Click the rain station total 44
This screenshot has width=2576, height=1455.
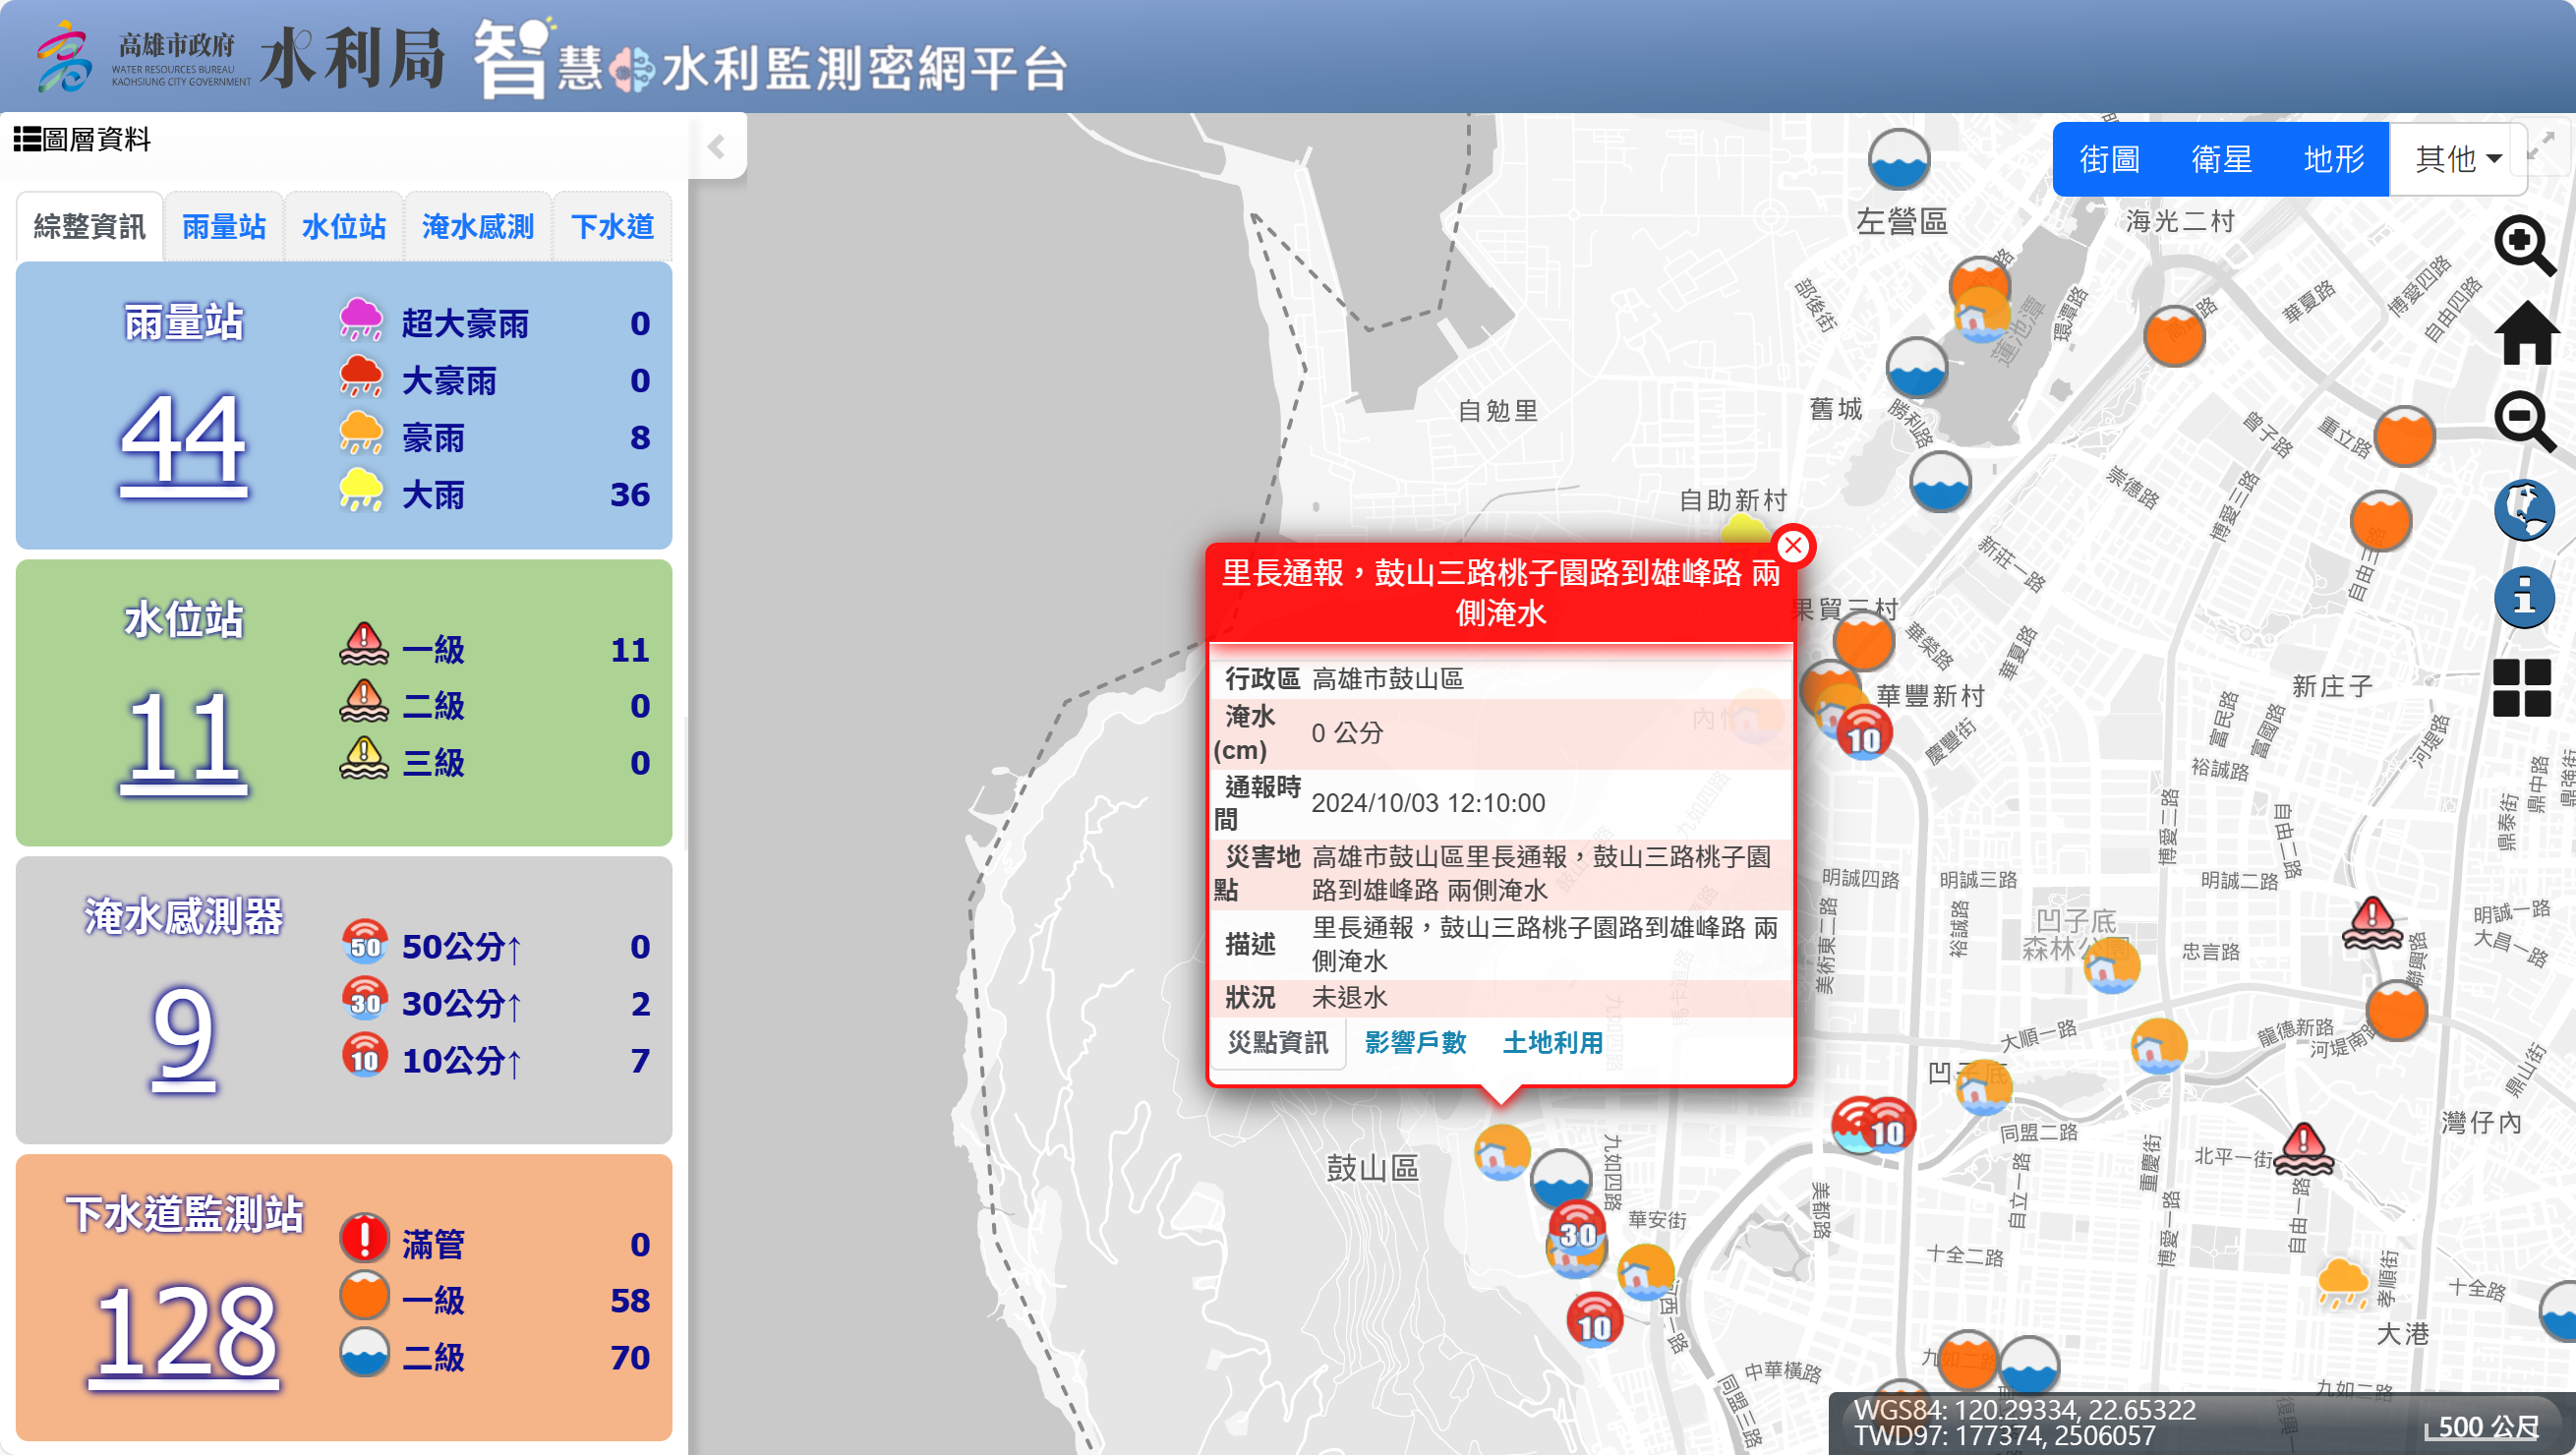pyautogui.click(x=183, y=441)
